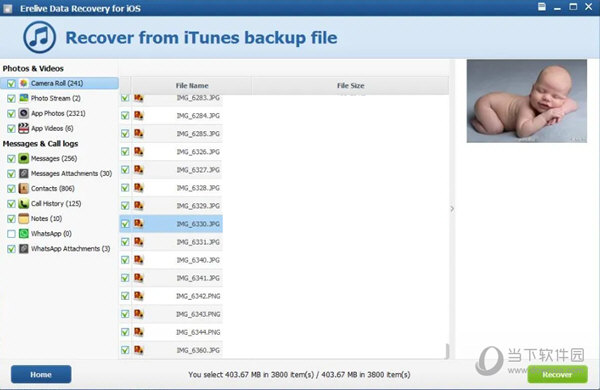Uncheck the Messages (256) checkbox
Viewport: 600px width, 390px height.
(11, 159)
